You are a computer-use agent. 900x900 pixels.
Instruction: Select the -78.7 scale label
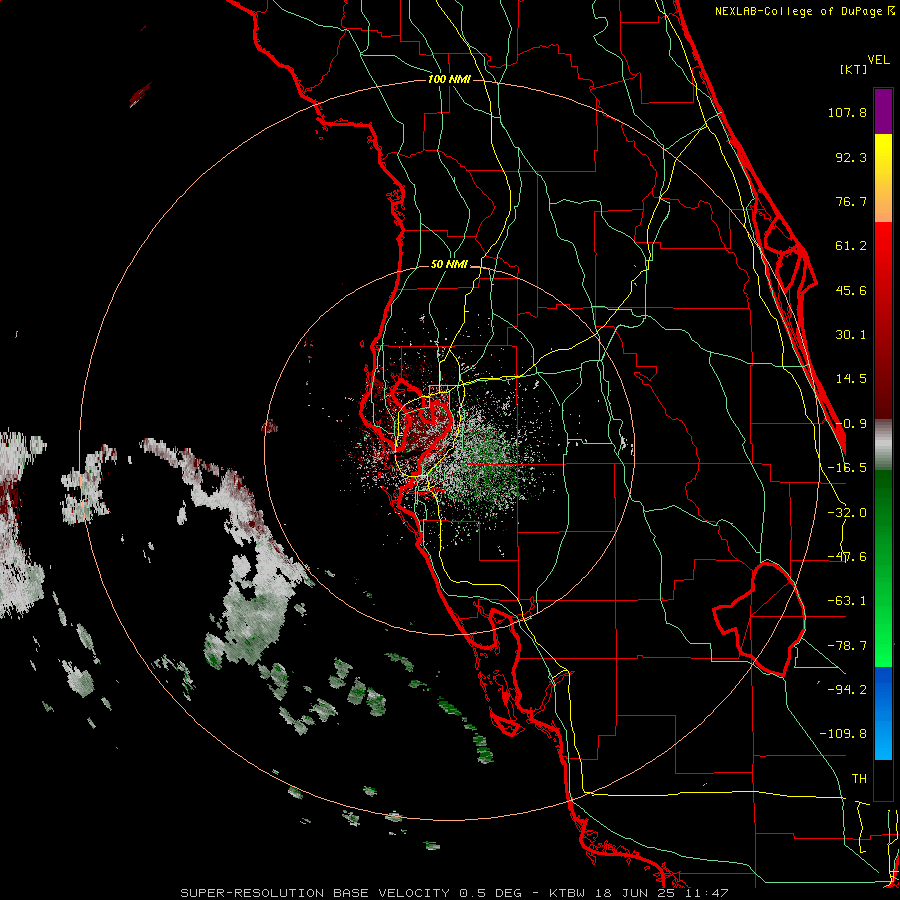coord(847,646)
